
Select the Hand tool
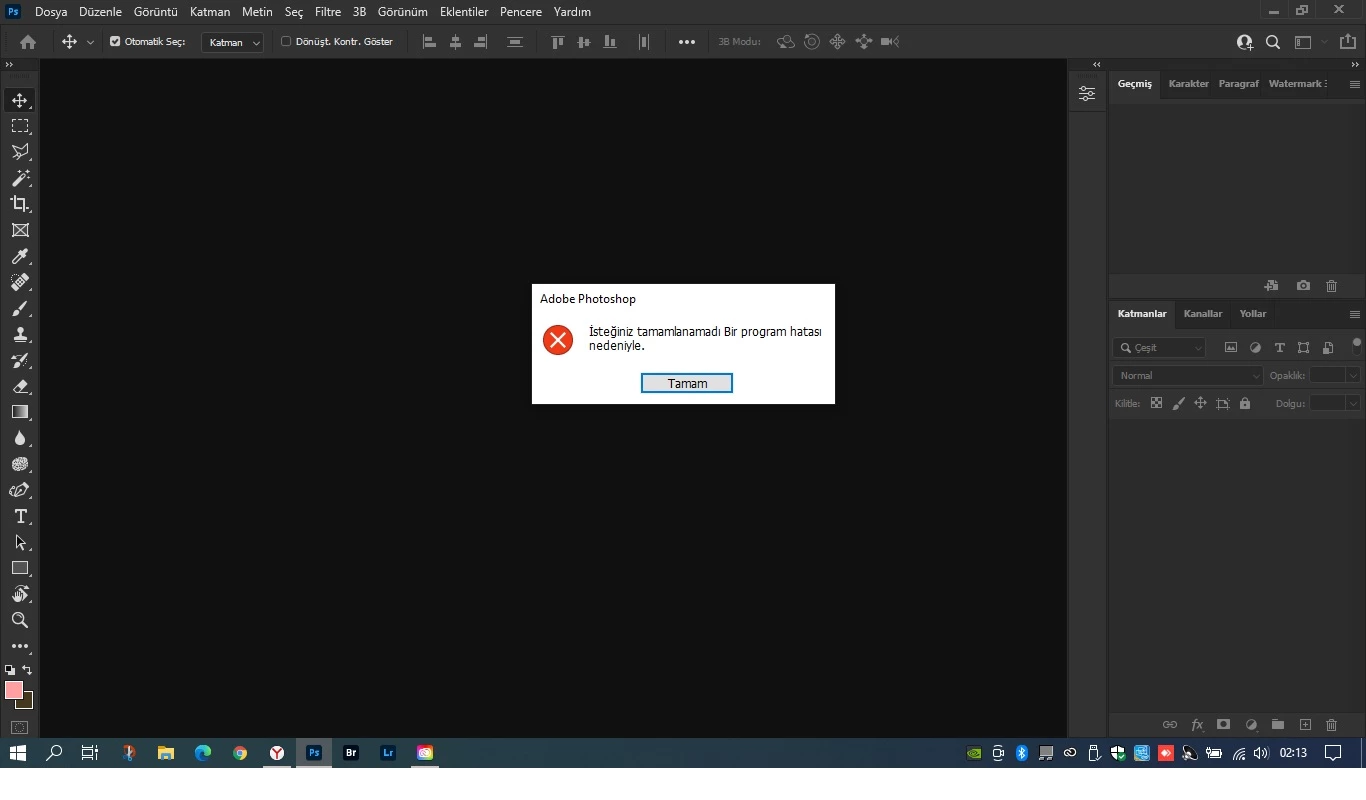click(20, 594)
